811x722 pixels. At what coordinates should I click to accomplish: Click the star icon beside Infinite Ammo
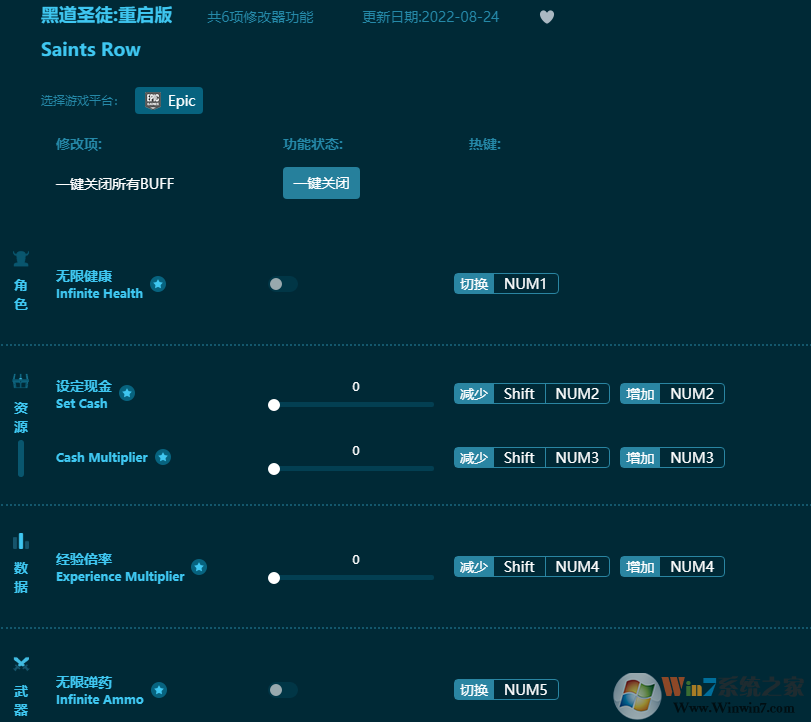pyautogui.click(x=158, y=689)
